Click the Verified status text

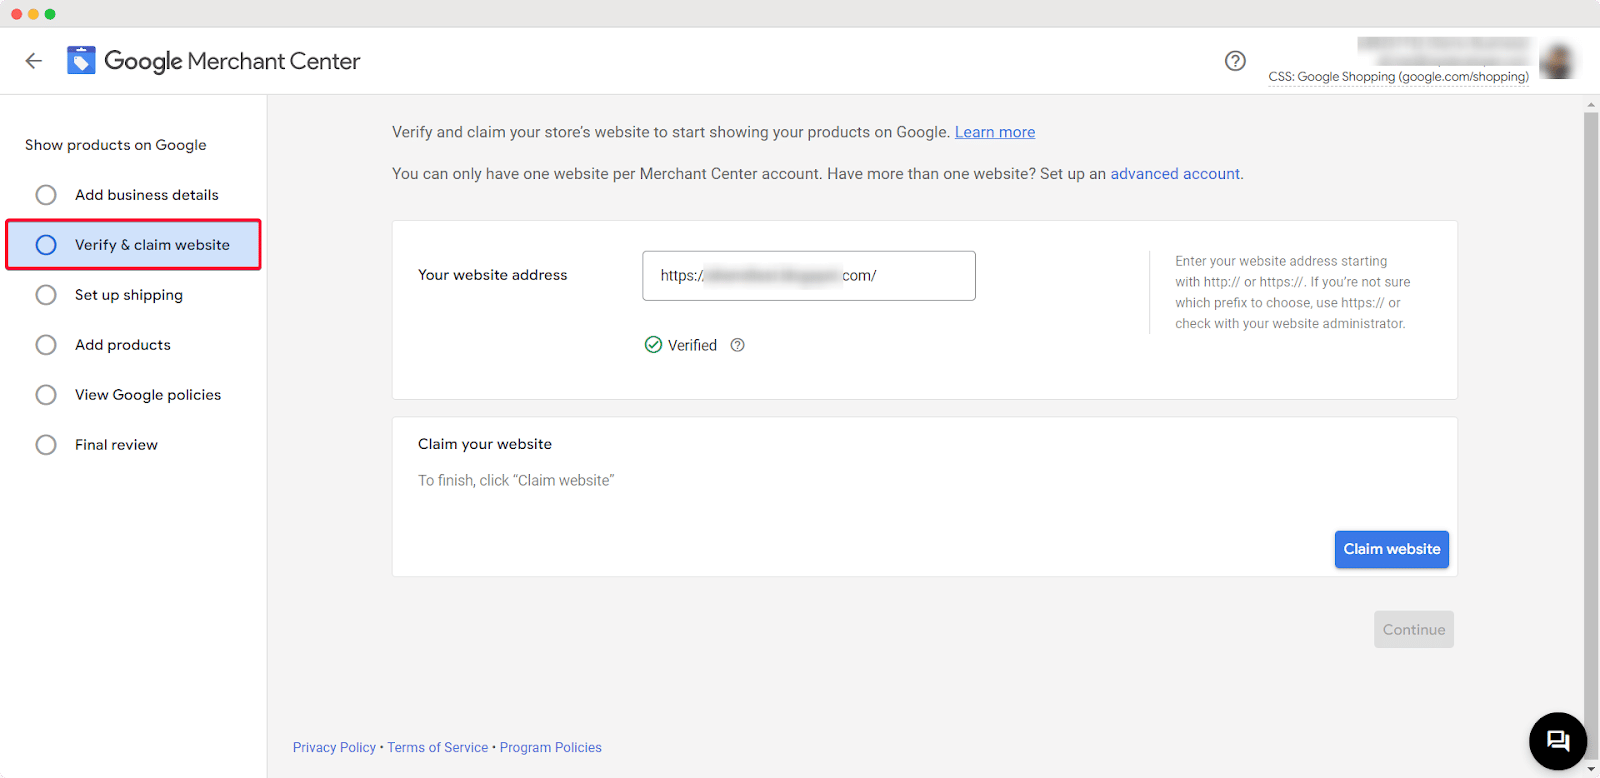[x=692, y=345]
